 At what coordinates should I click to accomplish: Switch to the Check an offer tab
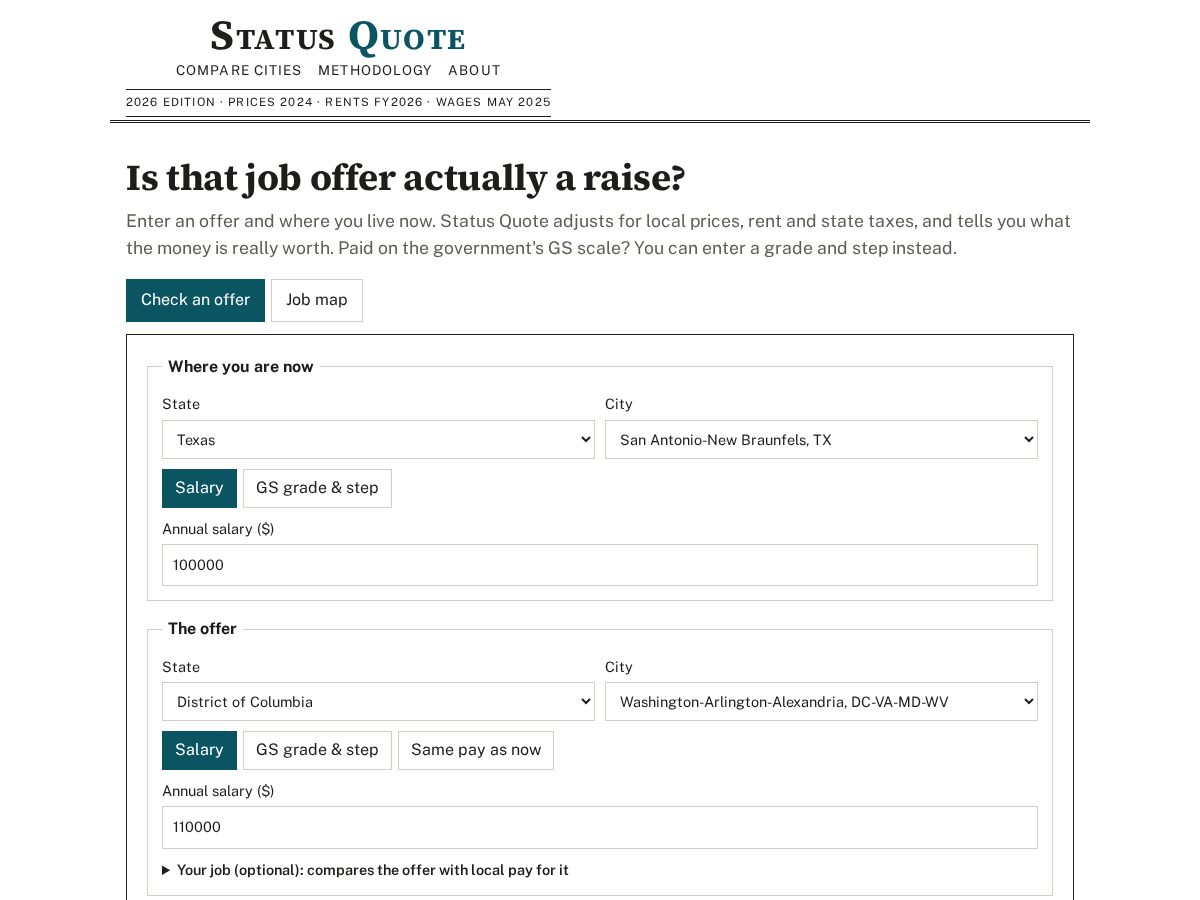pos(195,300)
